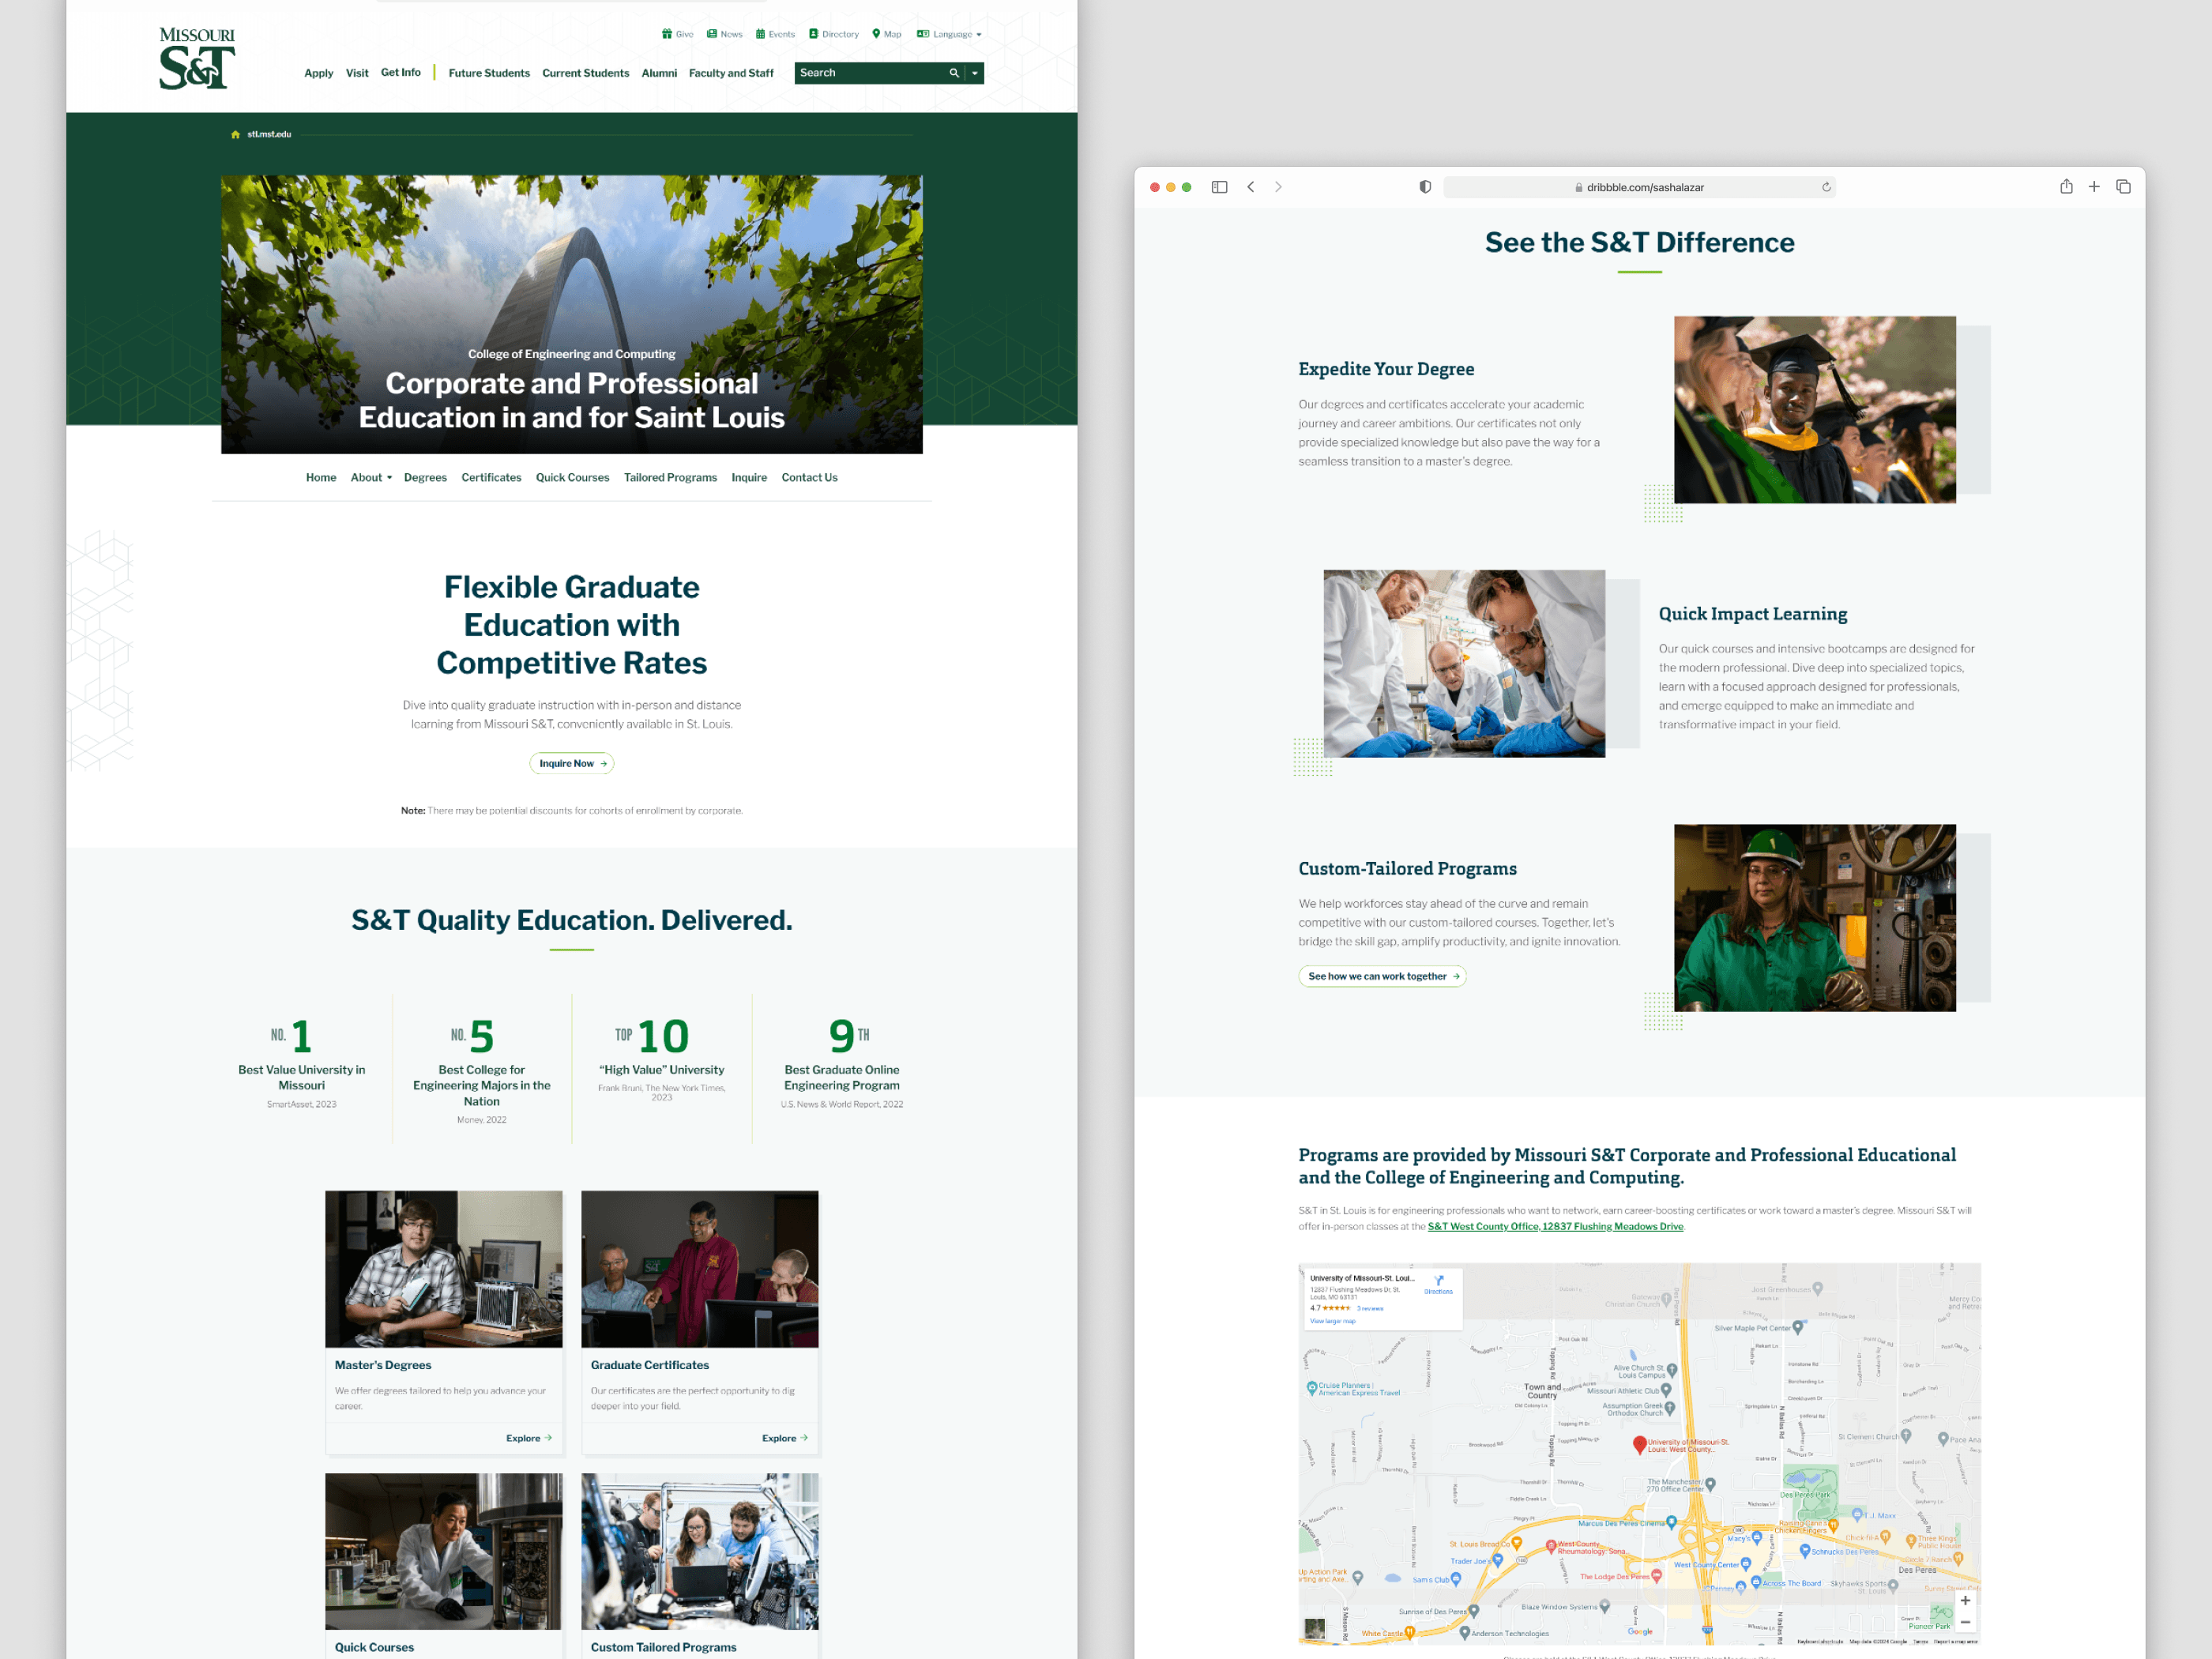Viewport: 2212px width, 1659px height.
Task: Show the tab overview icon
Action: coord(2123,187)
